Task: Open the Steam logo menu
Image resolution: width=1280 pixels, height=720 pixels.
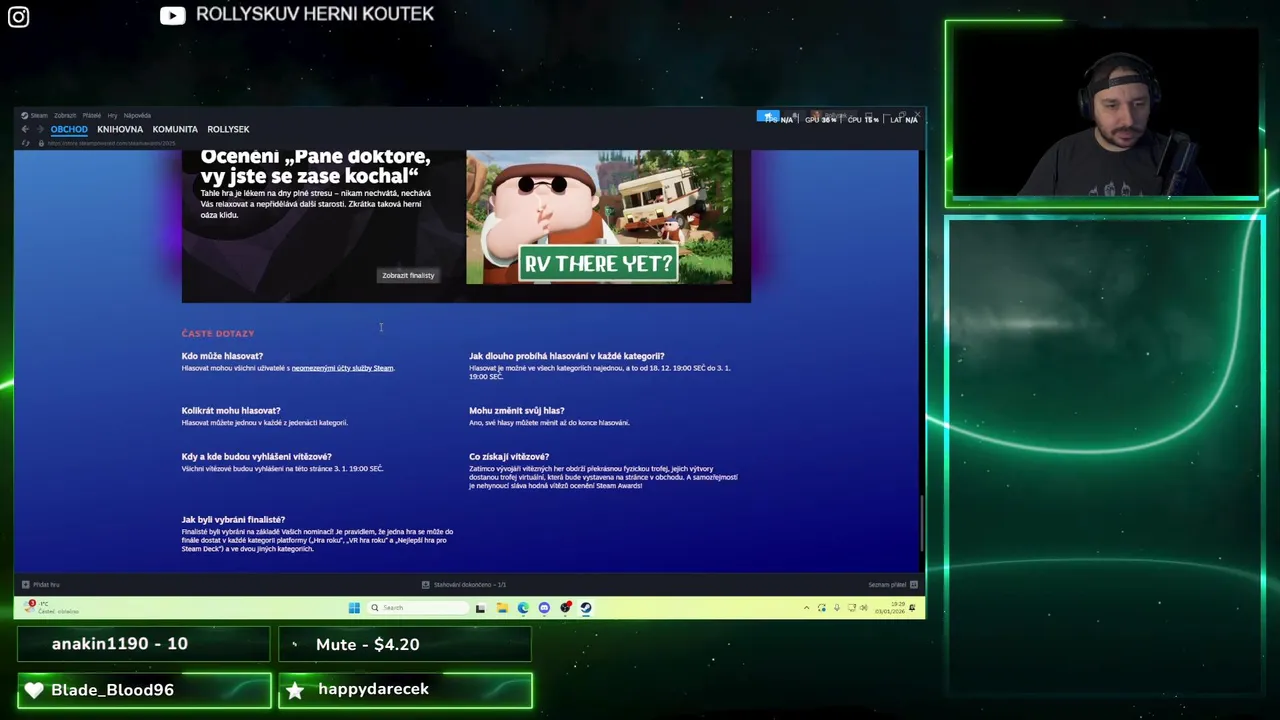Action: pos(34,115)
